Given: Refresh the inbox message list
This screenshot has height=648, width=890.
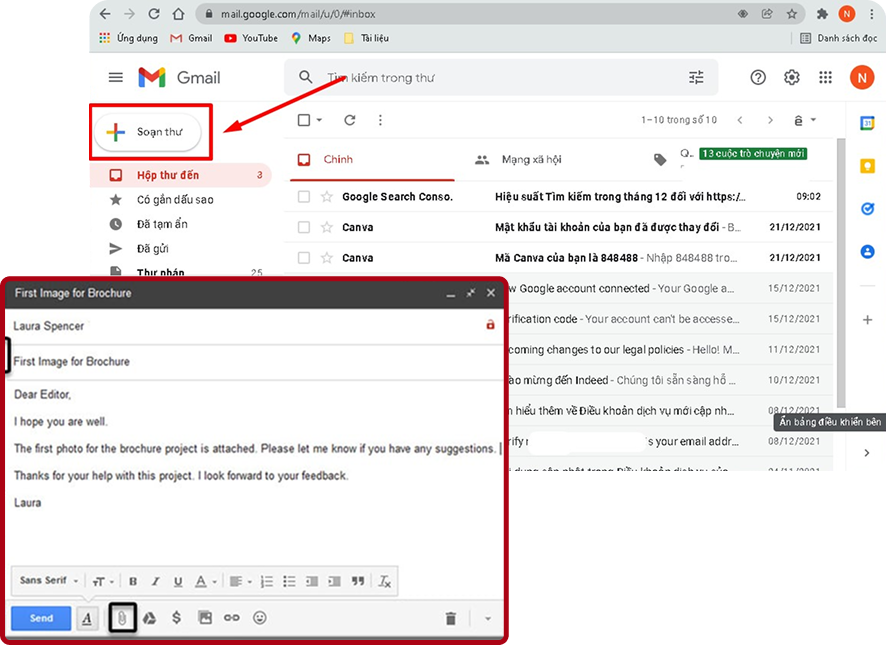Looking at the screenshot, I should point(350,120).
